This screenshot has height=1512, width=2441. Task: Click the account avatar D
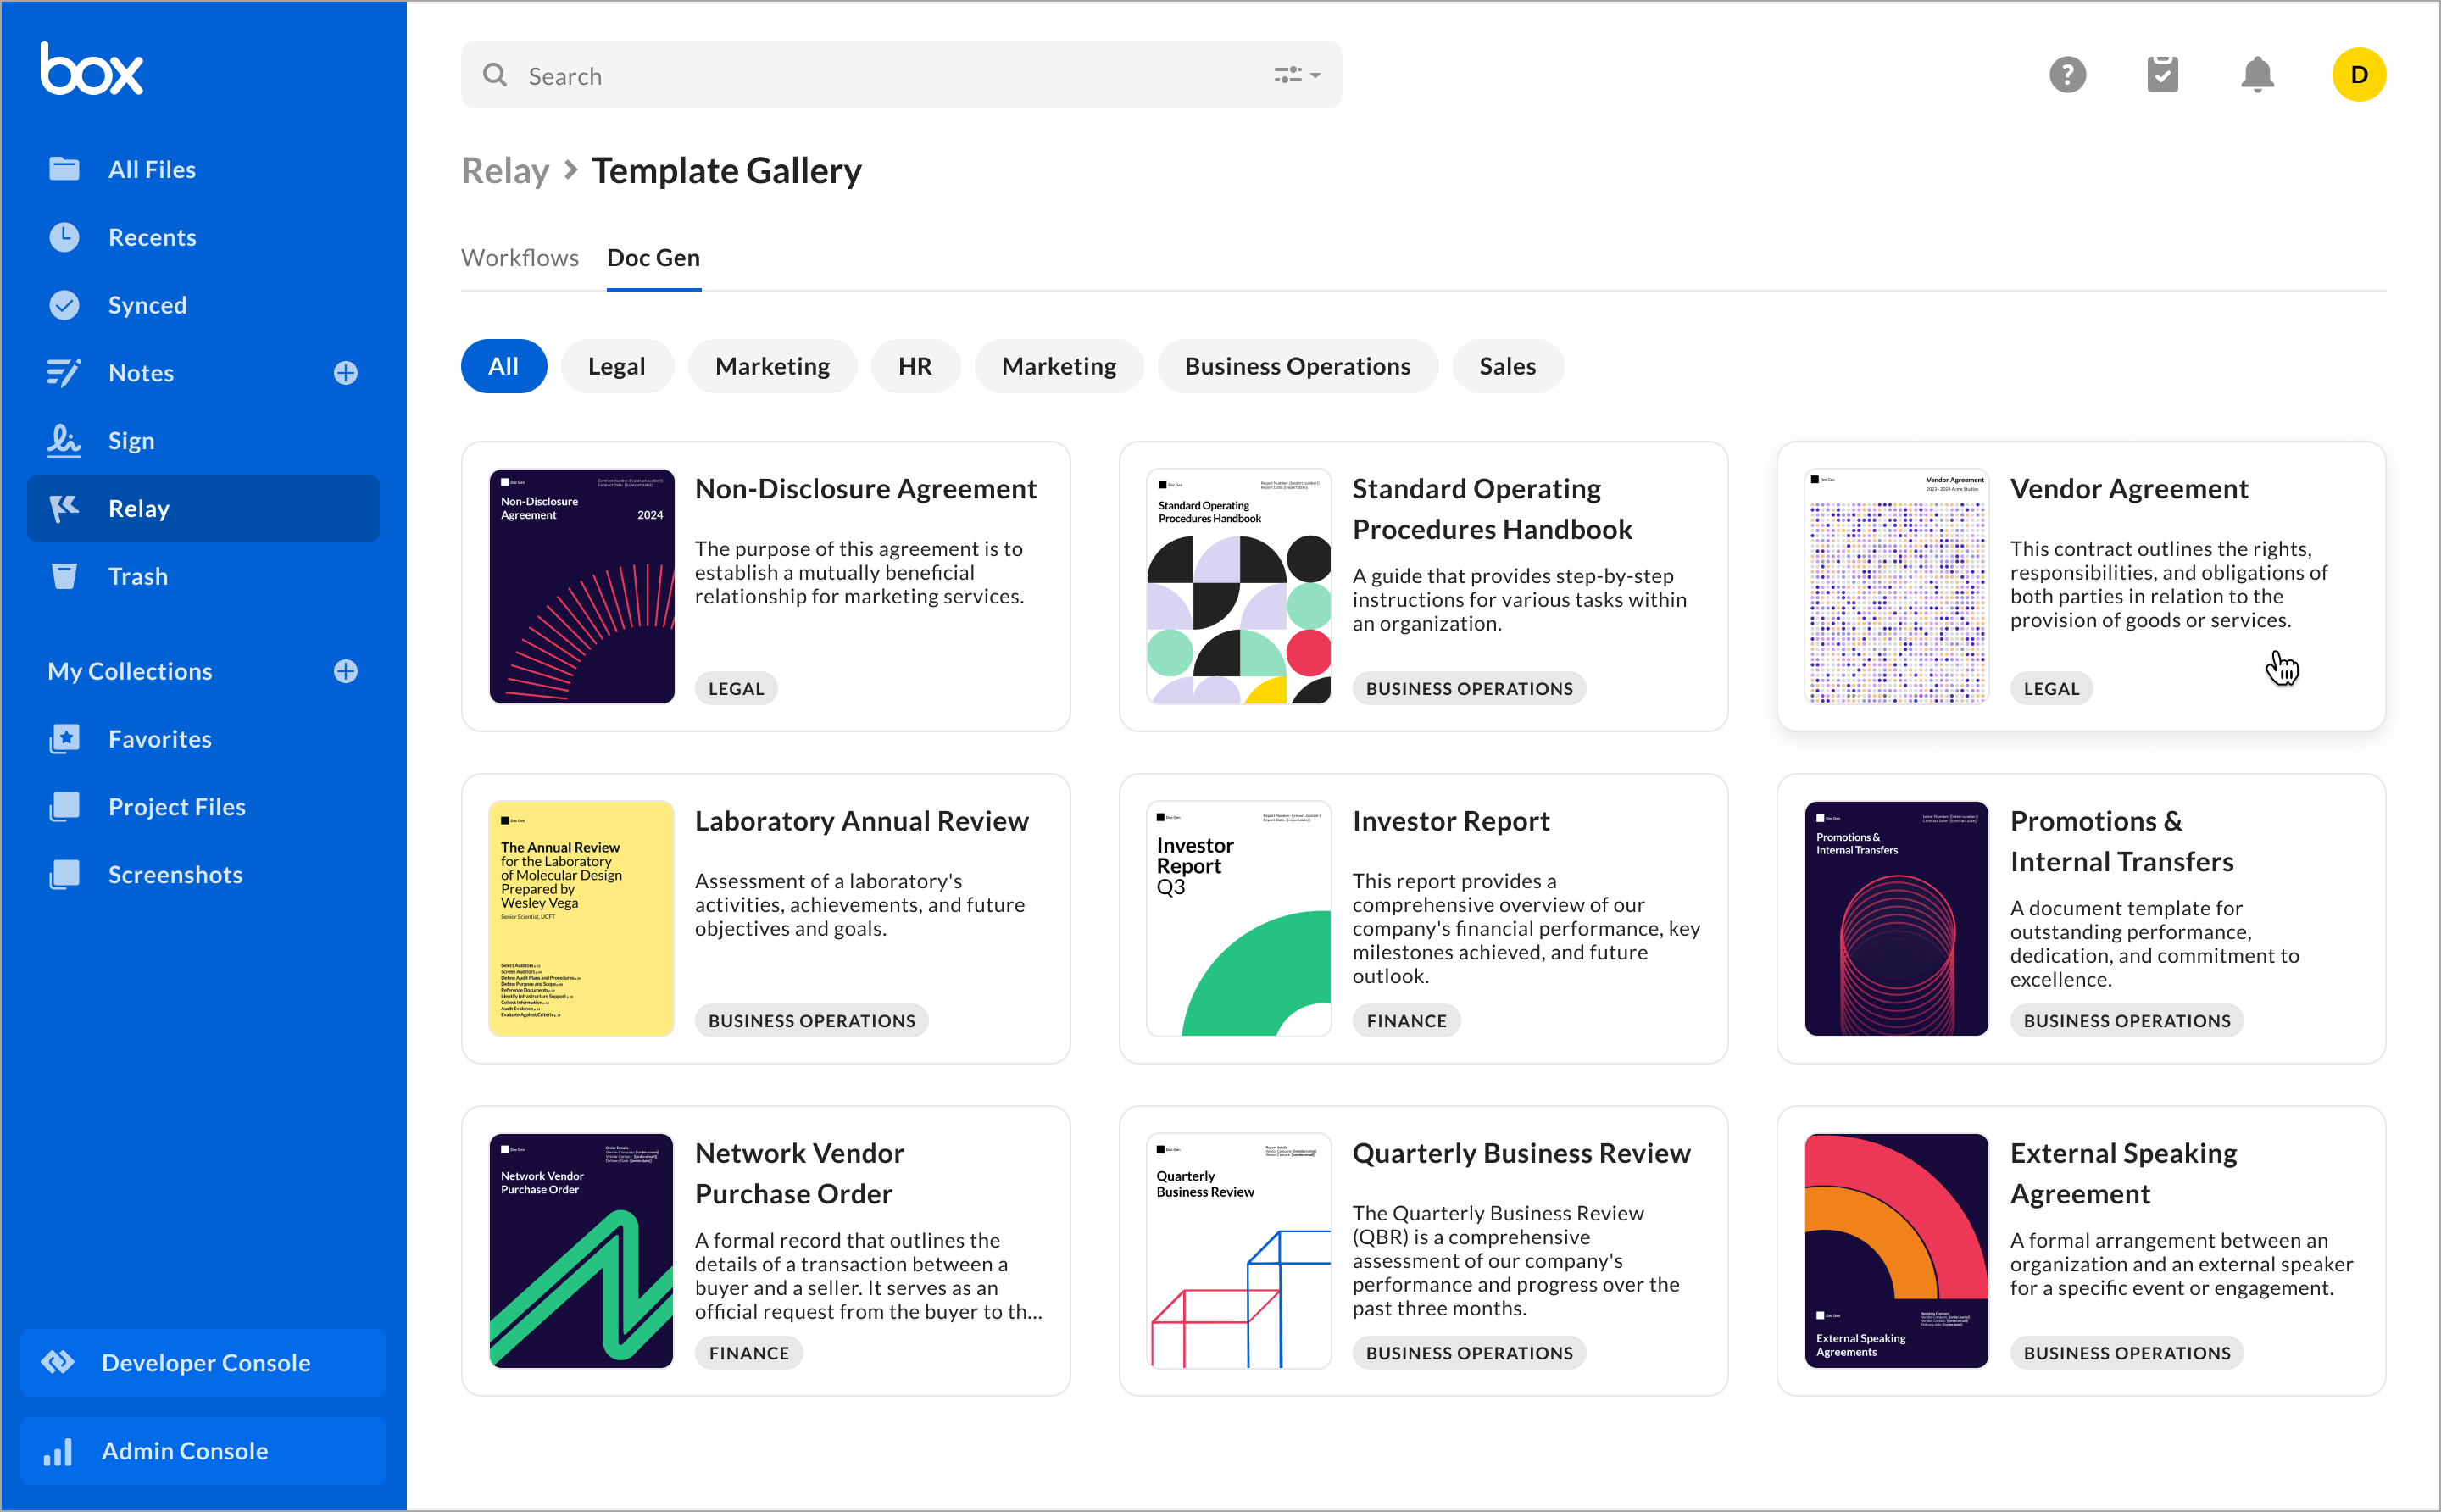[x=2359, y=74]
